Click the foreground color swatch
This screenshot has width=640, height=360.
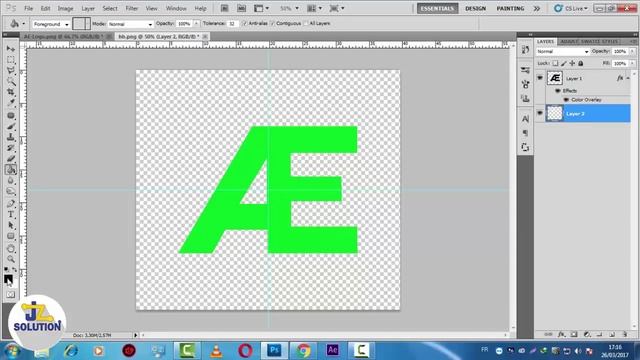(8, 279)
